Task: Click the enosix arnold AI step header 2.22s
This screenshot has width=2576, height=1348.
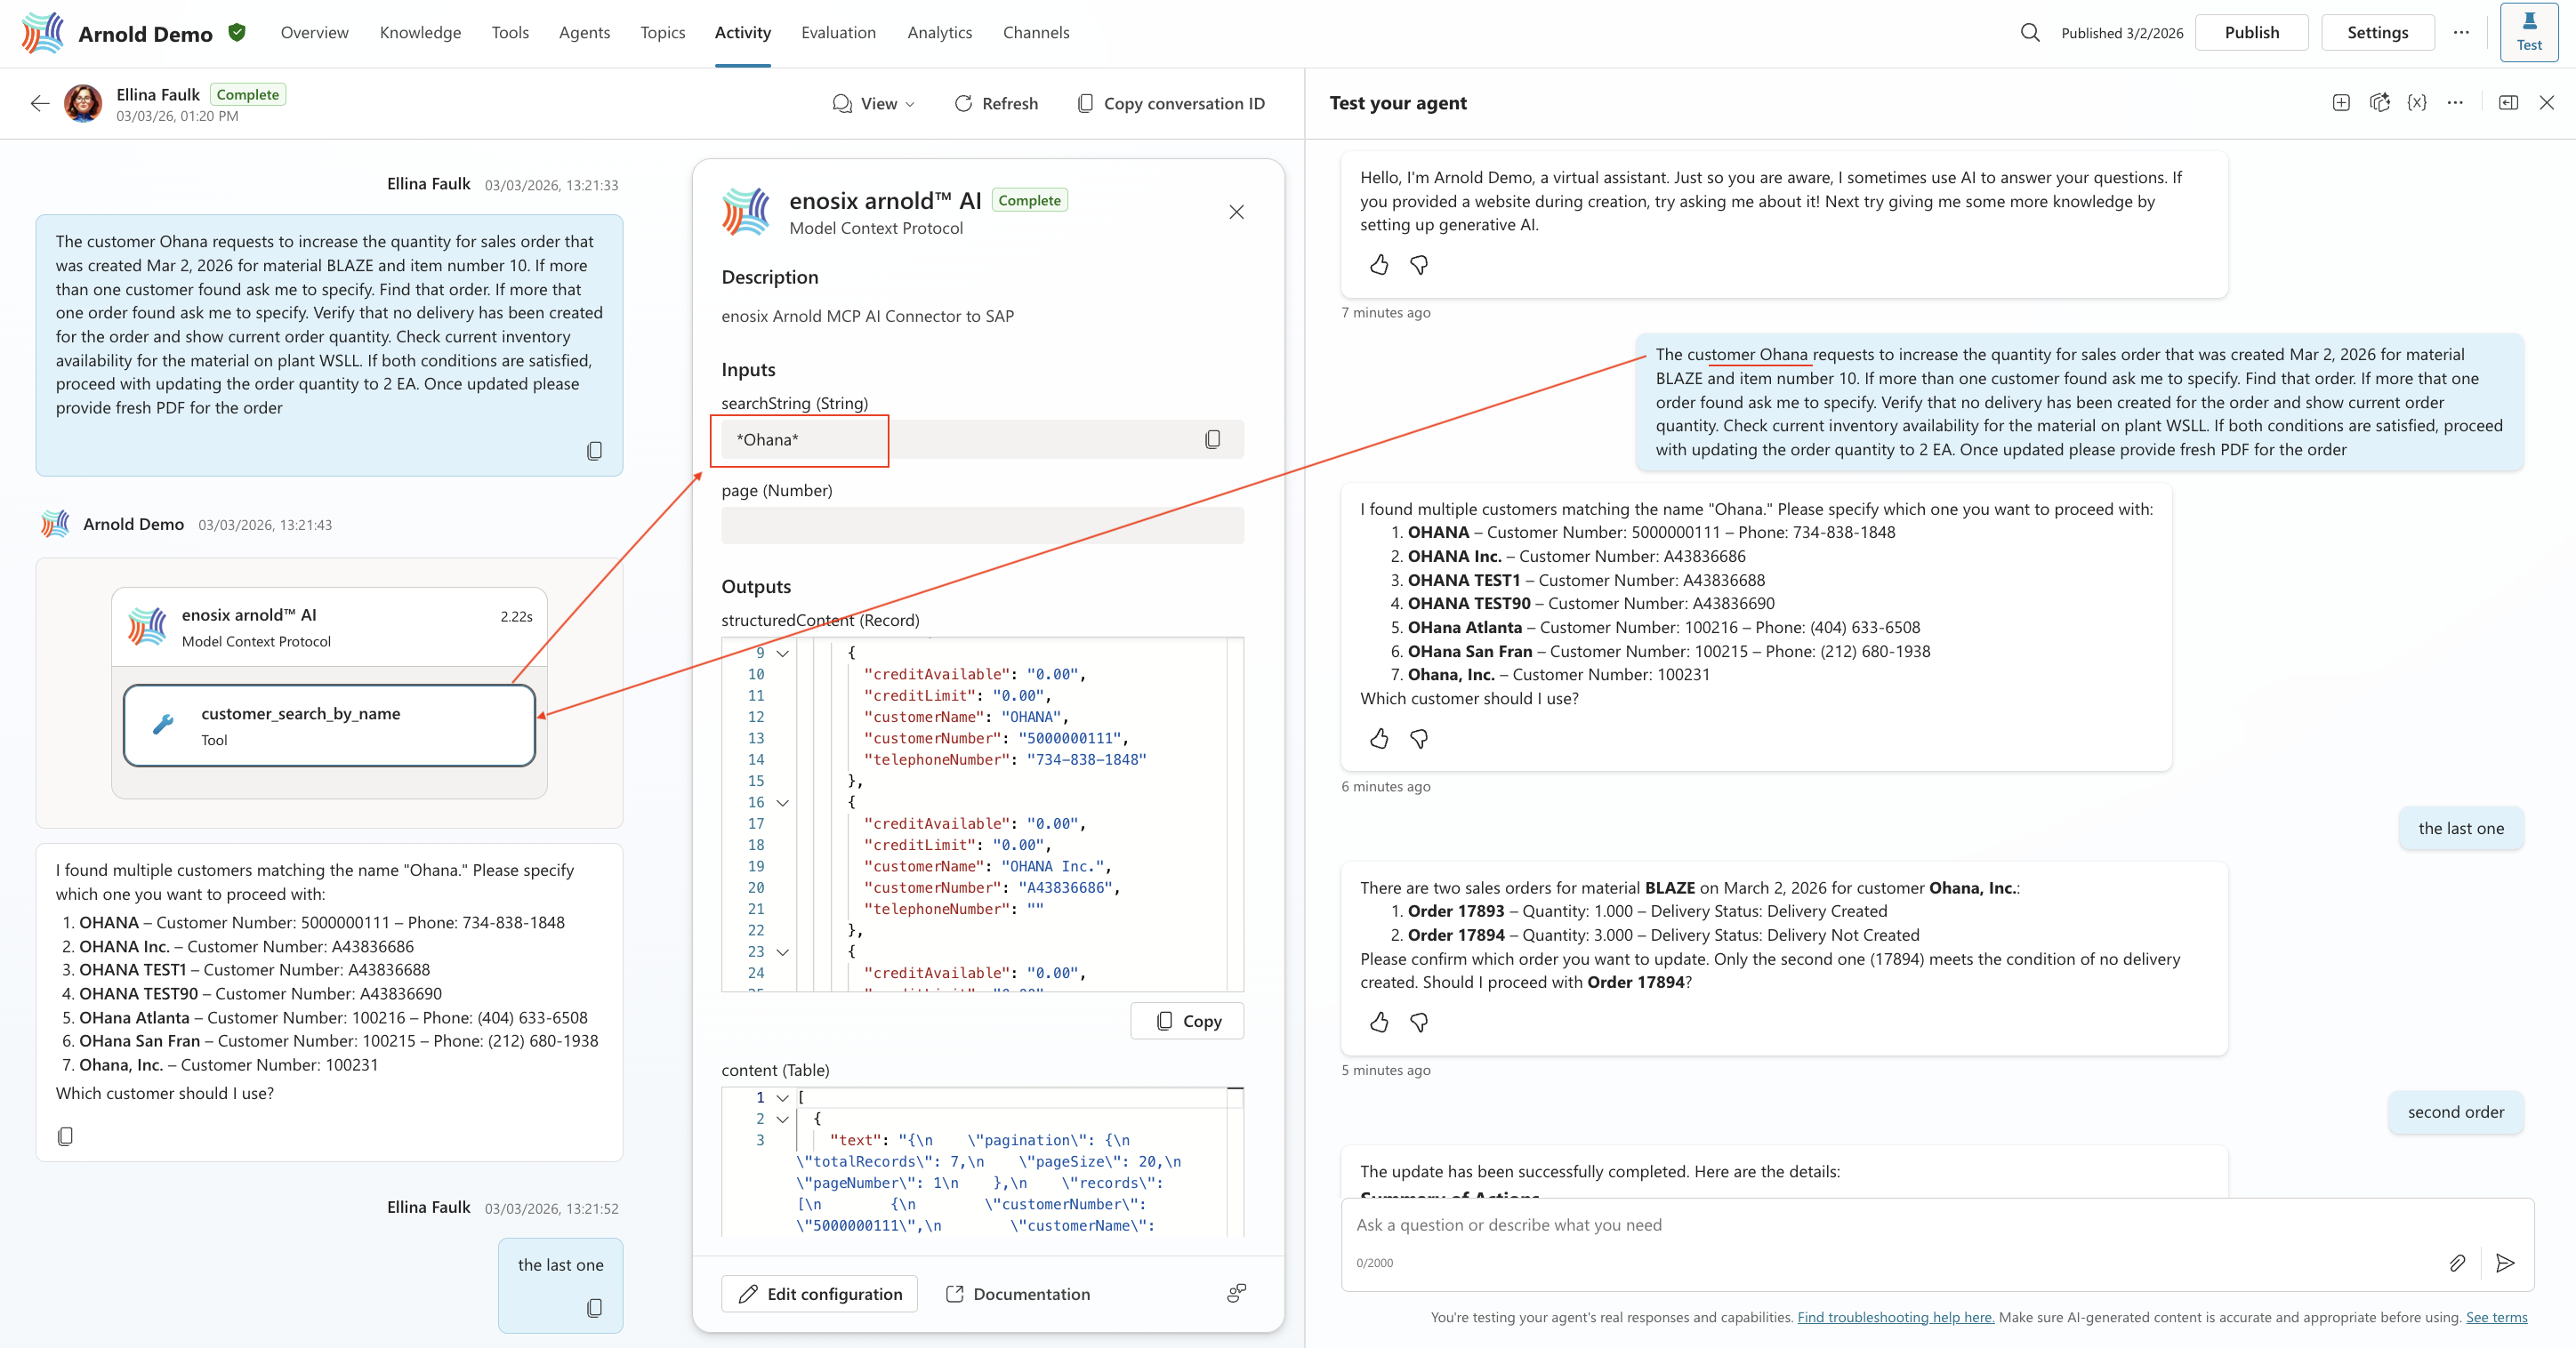Action: 329,627
